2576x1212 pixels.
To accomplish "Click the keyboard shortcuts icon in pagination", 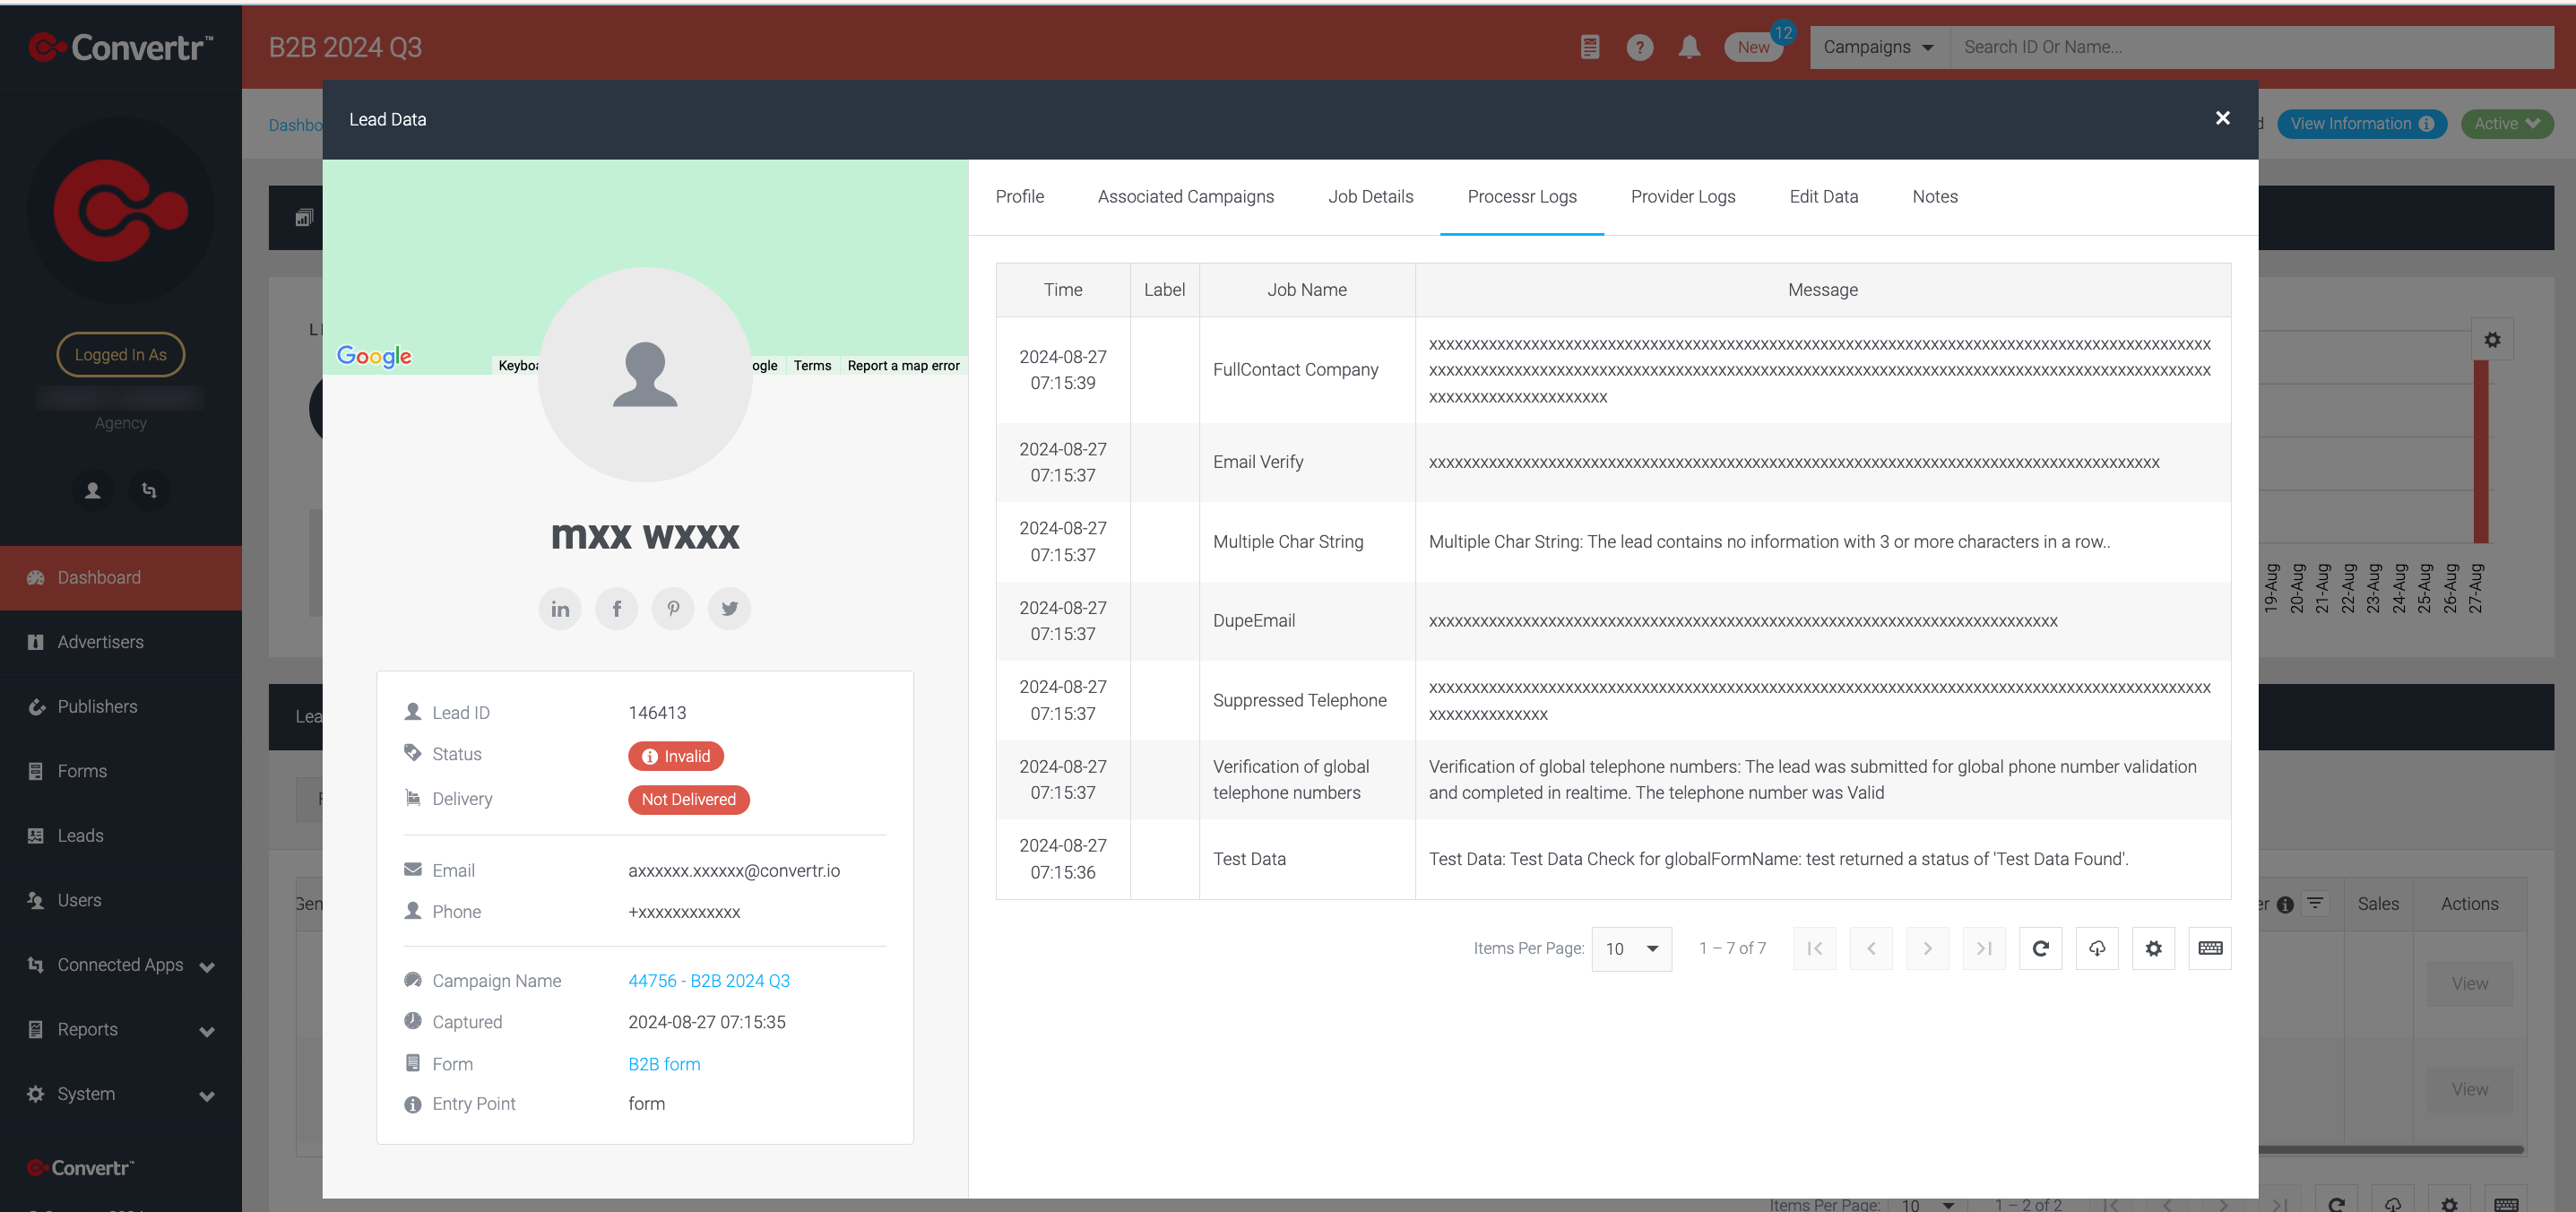I will pos(2210,948).
